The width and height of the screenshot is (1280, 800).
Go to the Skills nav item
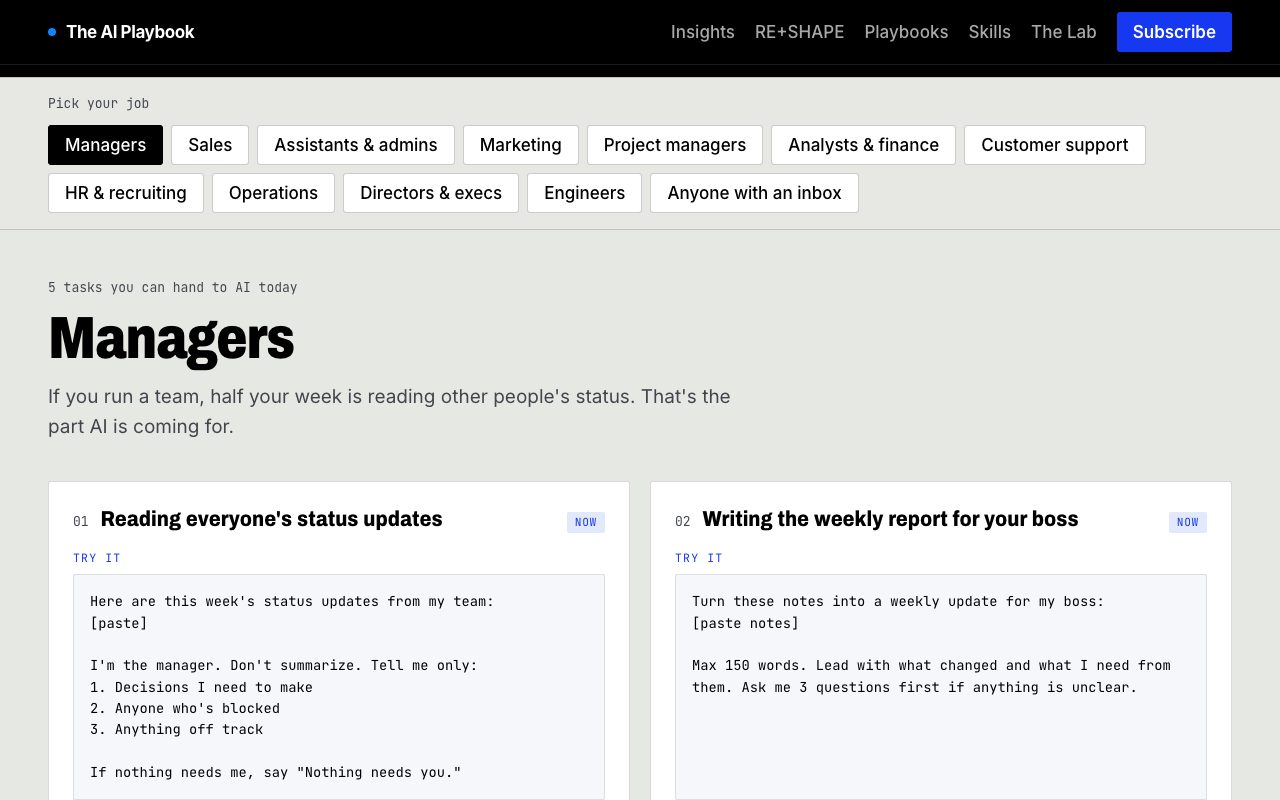(x=989, y=32)
